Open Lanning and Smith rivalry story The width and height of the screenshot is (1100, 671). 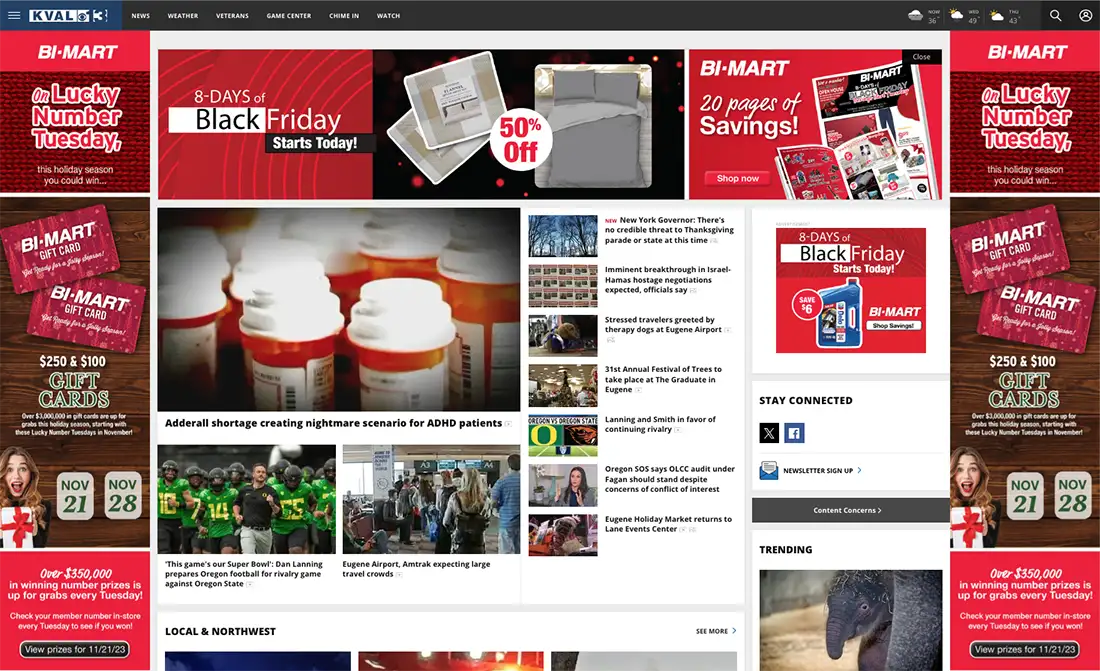[x=660, y=424]
